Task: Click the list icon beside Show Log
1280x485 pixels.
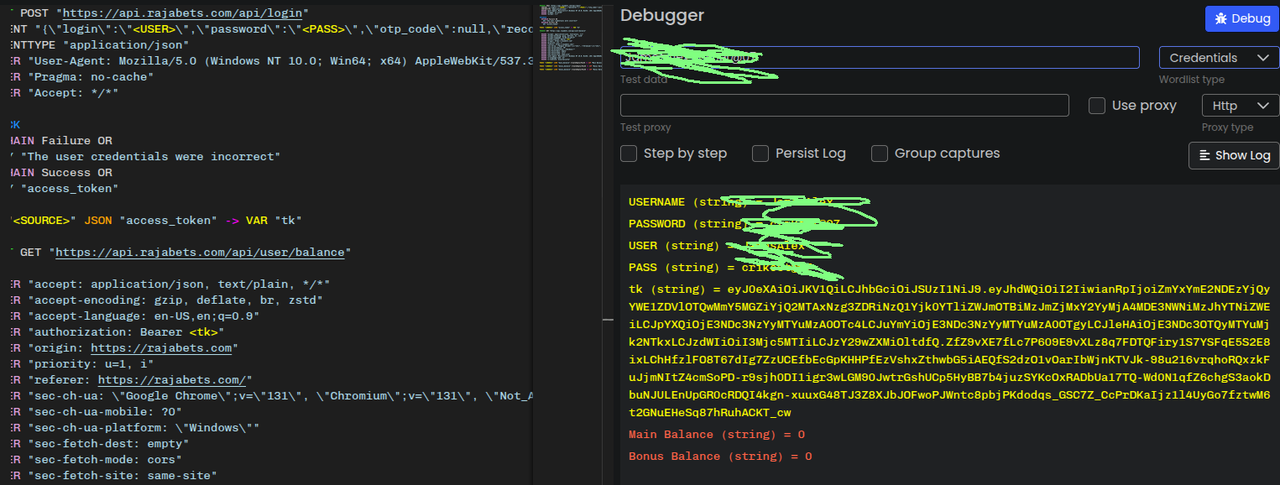Action: pyautogui.click(x=1205, y=155)
